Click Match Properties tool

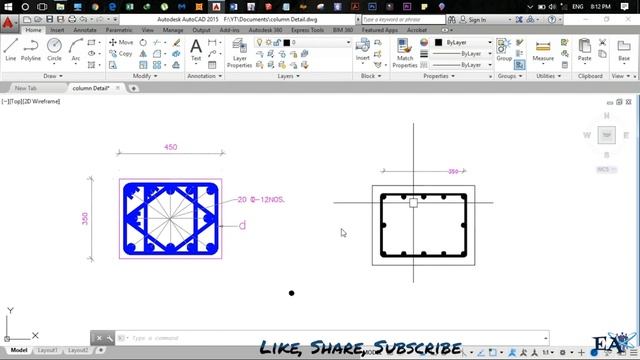tap(404, 53)
